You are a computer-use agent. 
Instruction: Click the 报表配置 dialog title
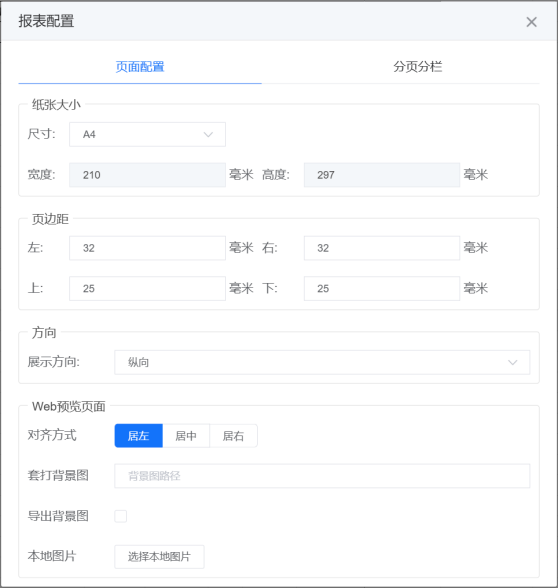tap(46, 21)
